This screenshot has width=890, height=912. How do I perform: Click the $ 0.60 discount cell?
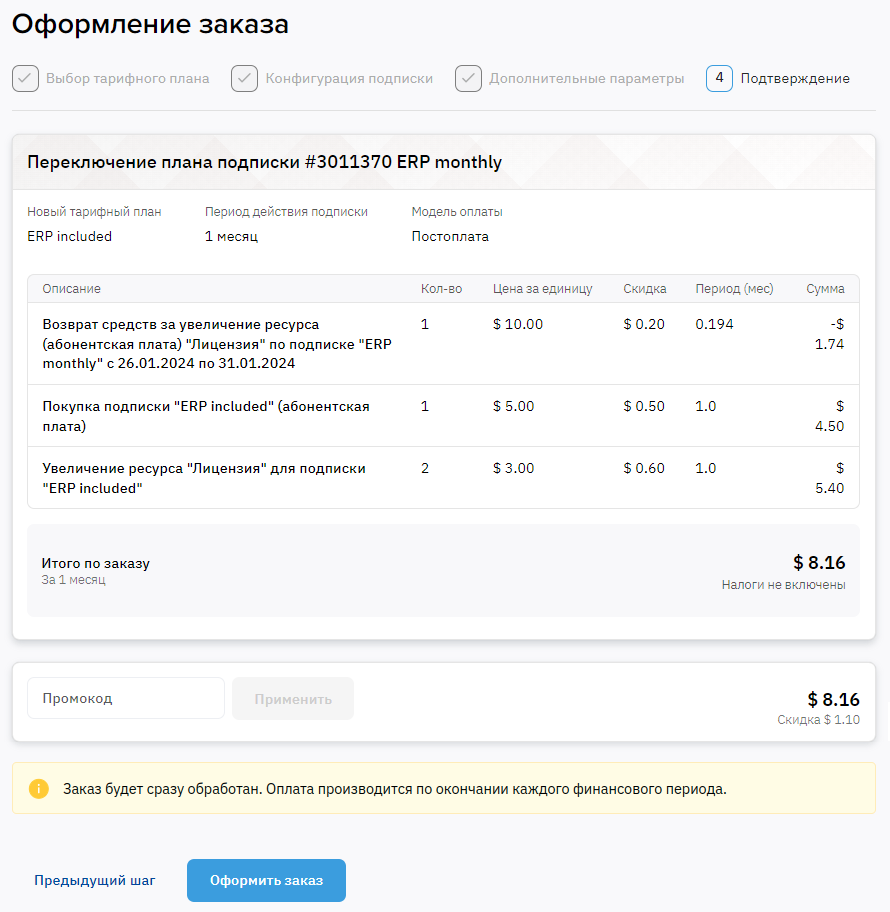(644, 468)
